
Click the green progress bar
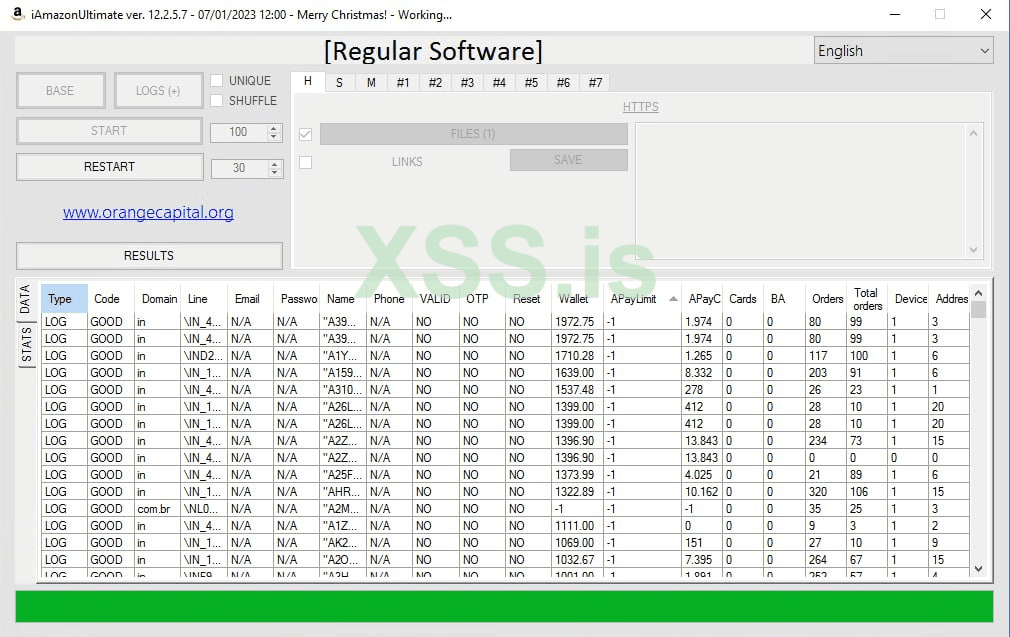coord(504,606)
